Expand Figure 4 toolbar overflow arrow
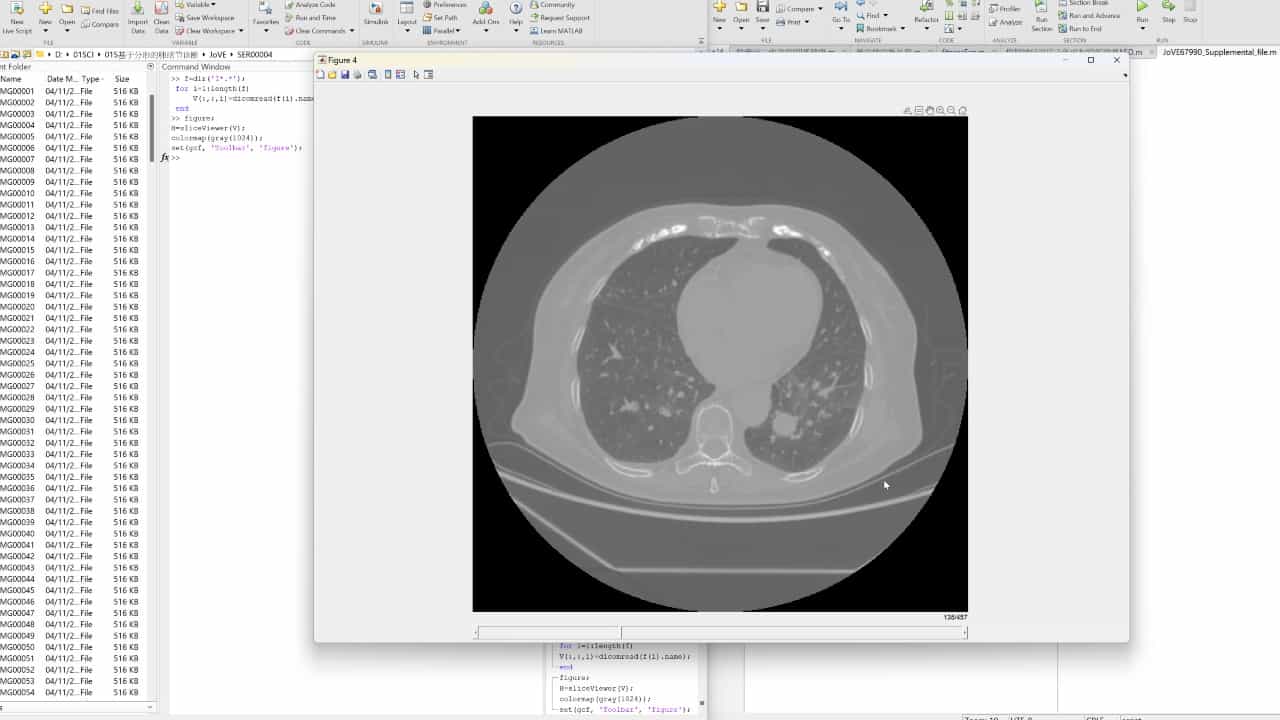This screenshot has width=1280, height=720. [x=1125, y=75]
